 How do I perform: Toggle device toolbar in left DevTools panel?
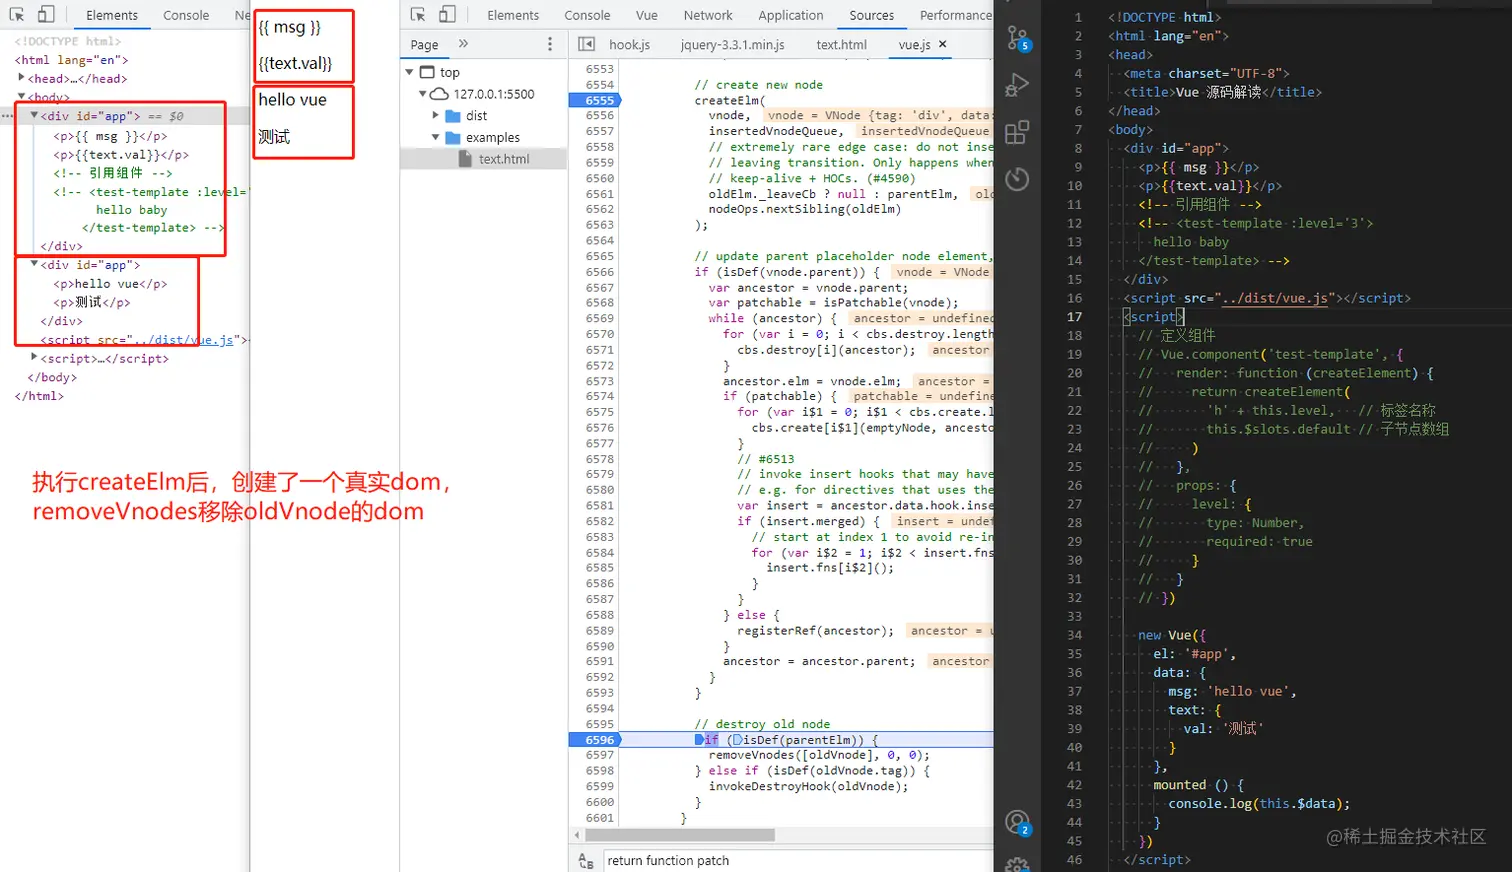pos(46,15)
